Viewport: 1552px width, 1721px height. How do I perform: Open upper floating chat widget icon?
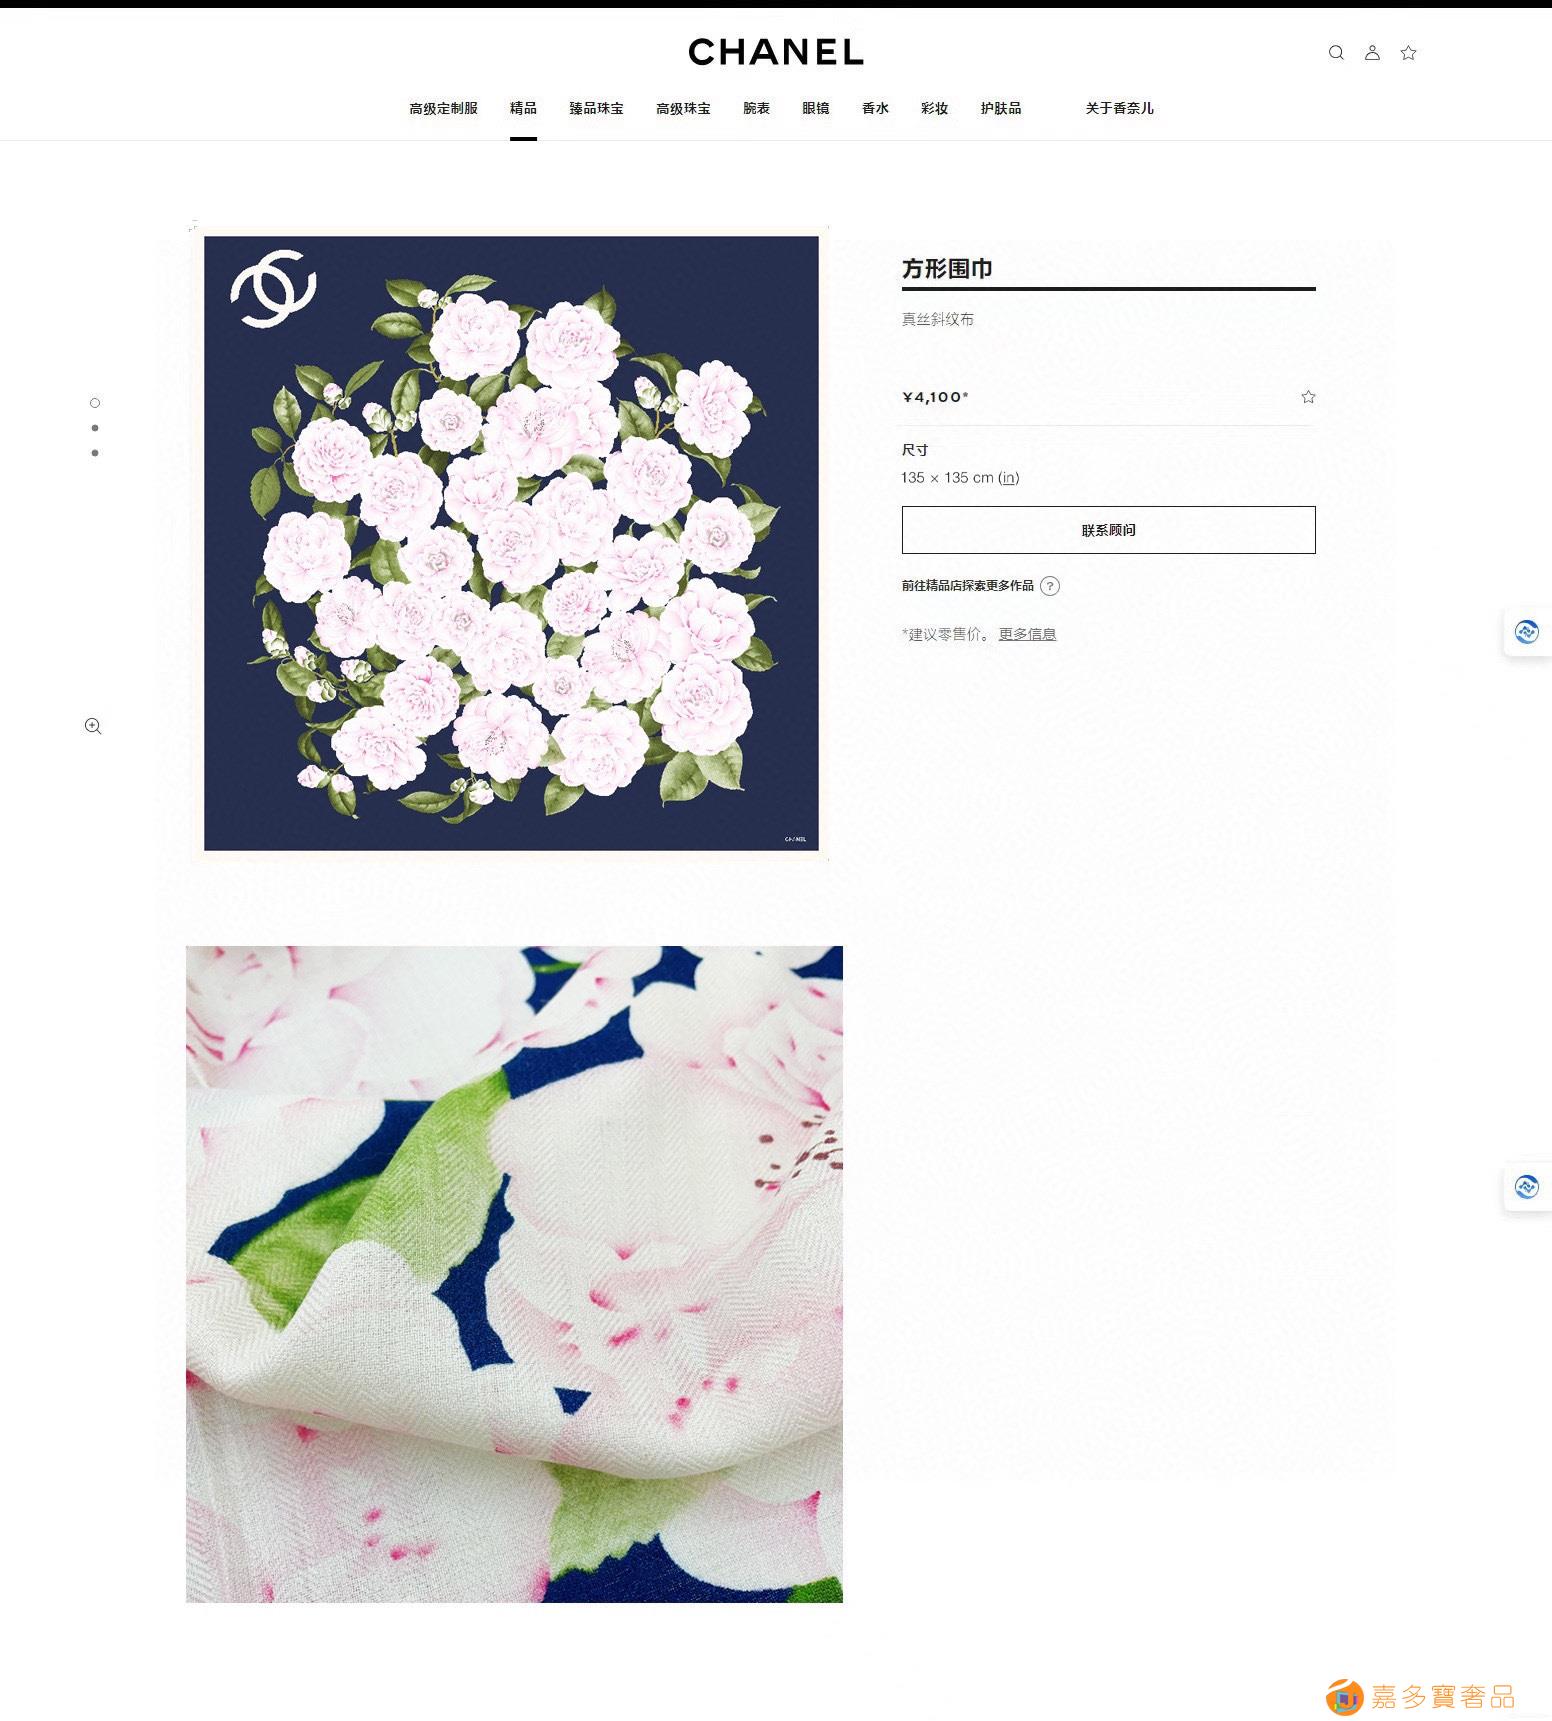(x=1526, y=632)
